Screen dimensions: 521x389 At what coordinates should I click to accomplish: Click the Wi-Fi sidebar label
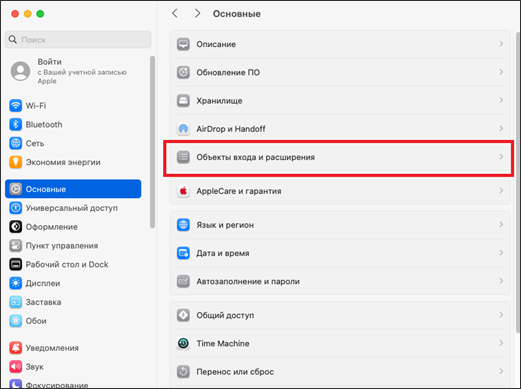(x=36, y=106)
